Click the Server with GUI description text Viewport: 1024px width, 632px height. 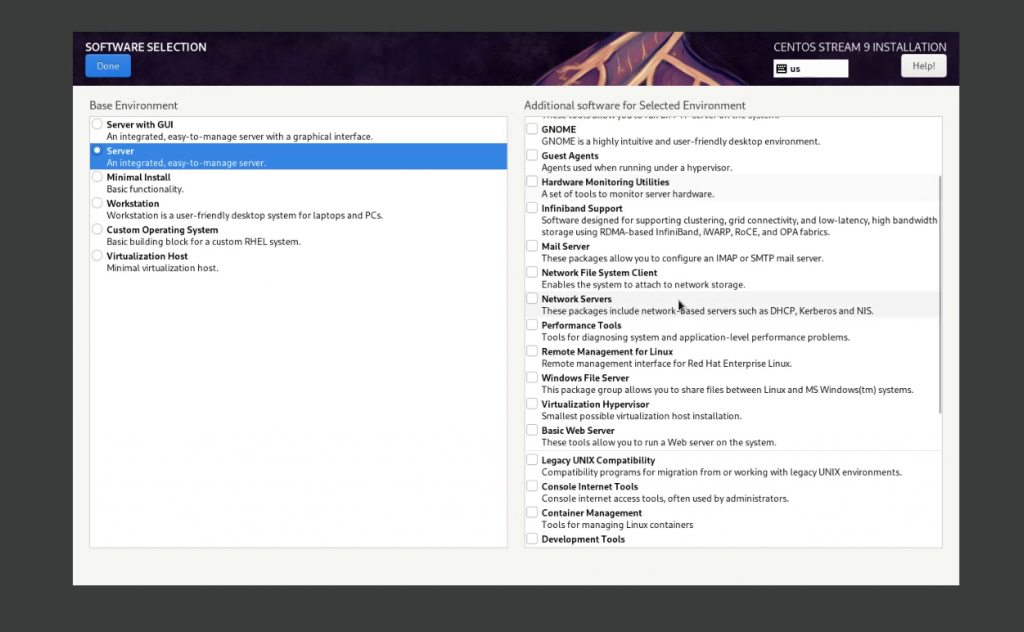240,136
